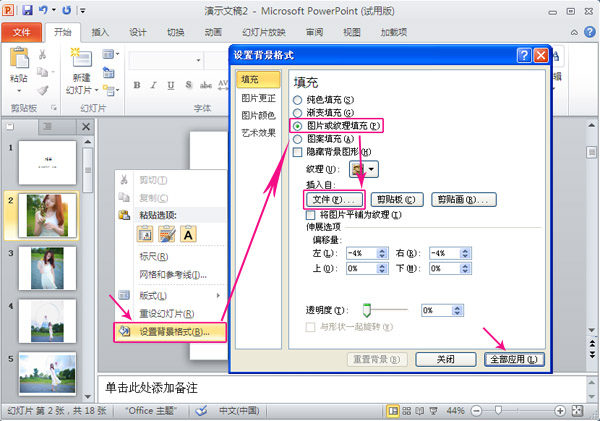Viewport: 600px width, 421px height.
Task: Check 将图片平铺为纹理 checkbox
Action: click(310, 215)
